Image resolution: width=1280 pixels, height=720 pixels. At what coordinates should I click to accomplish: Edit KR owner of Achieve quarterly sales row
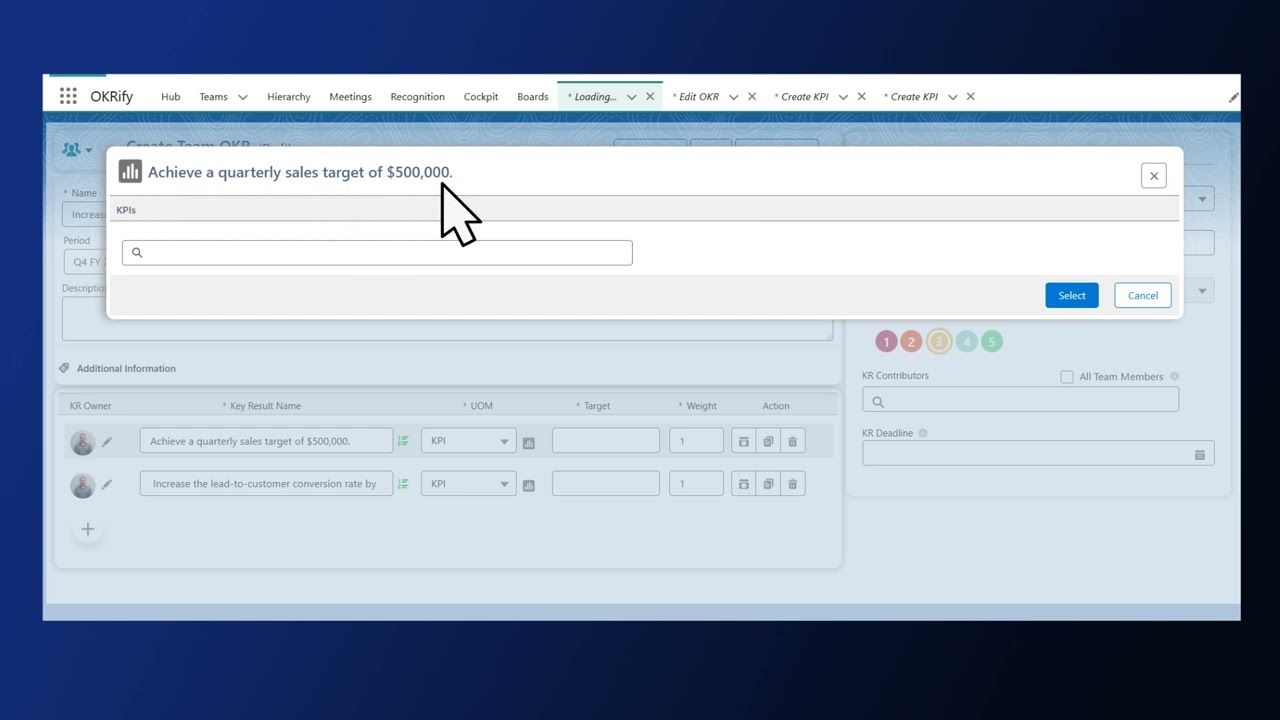[107, 441]
